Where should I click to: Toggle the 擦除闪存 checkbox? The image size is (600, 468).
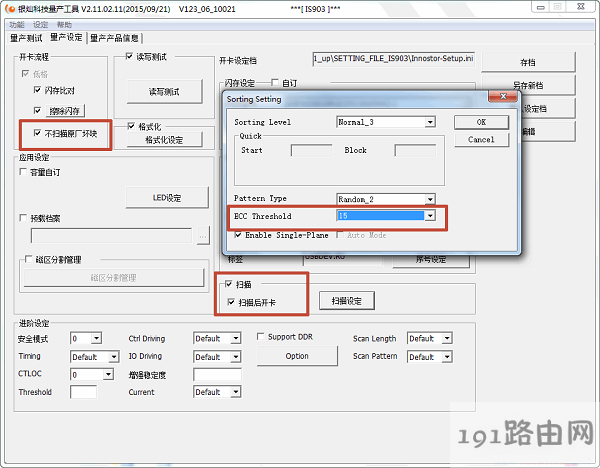(x=37, y=111)
